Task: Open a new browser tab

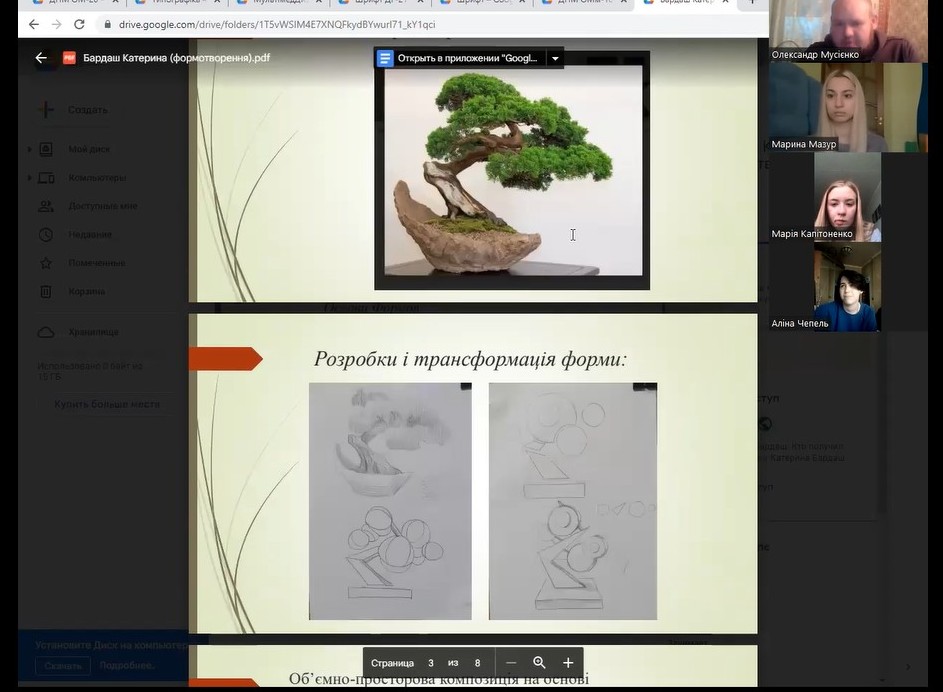Action: click(753, 3)
